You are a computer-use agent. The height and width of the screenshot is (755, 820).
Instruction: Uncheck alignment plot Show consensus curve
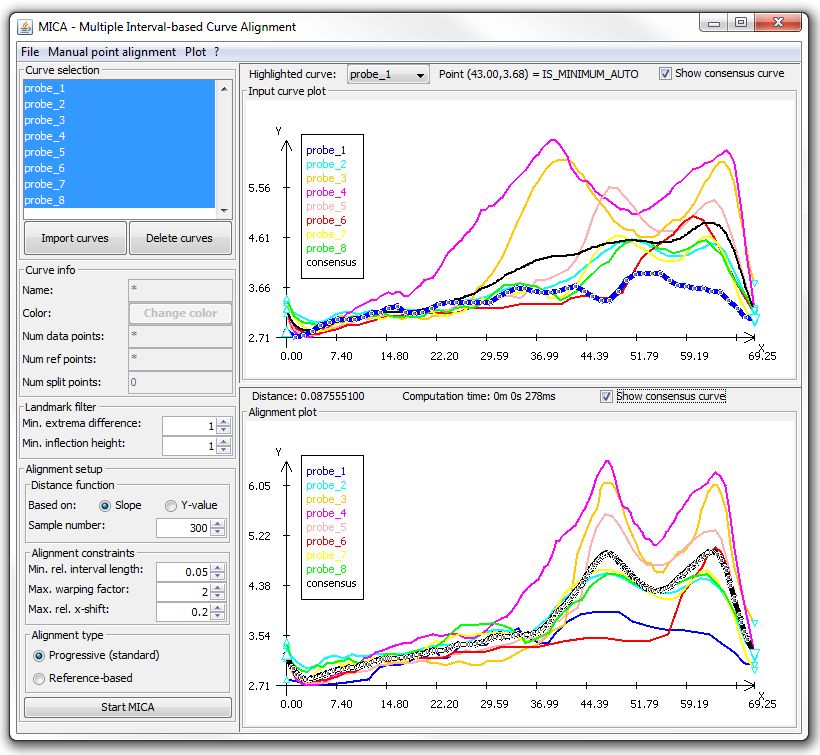pyautogui.click(x=606, y=396)
